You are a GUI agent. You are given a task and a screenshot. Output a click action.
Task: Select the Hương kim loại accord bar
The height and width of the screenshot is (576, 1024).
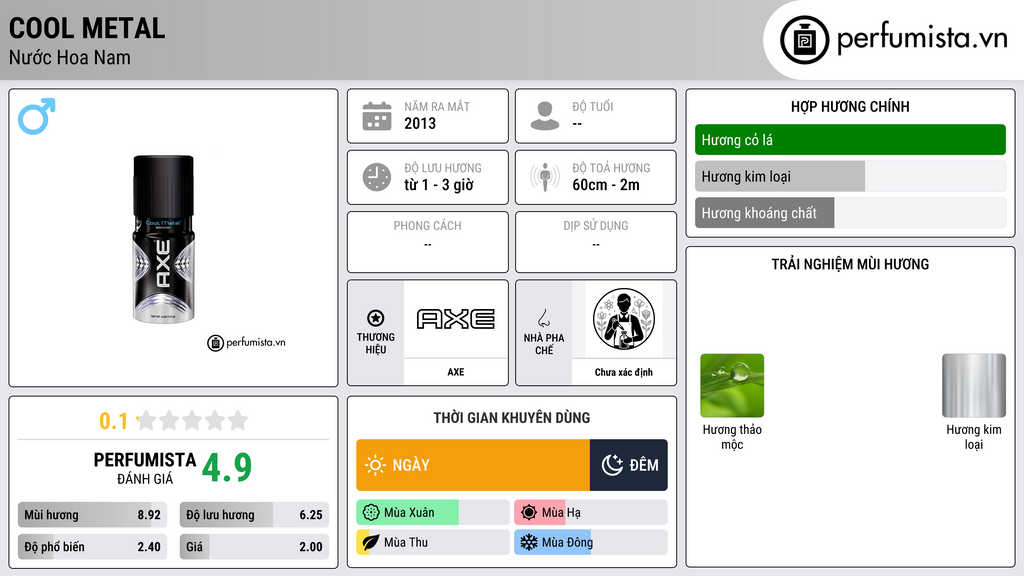click(x=850, y=176)
